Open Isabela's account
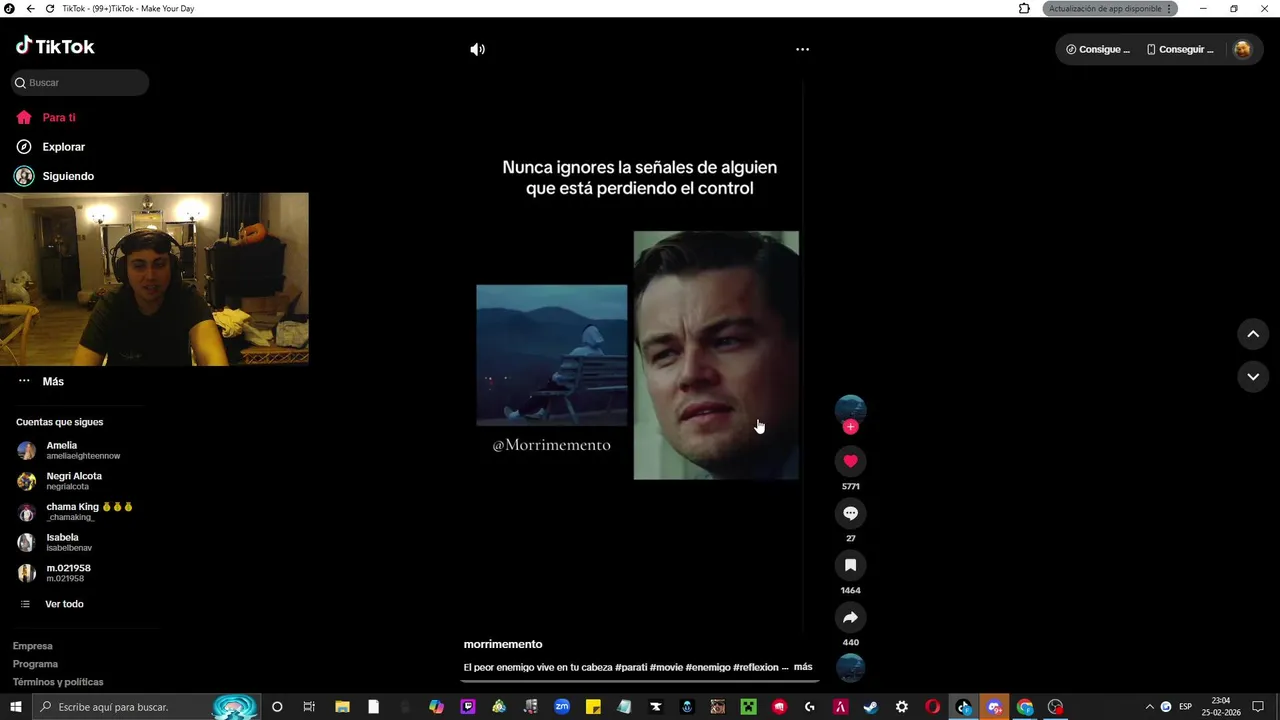Screen dimensions: 1280x720 (70, 542)
